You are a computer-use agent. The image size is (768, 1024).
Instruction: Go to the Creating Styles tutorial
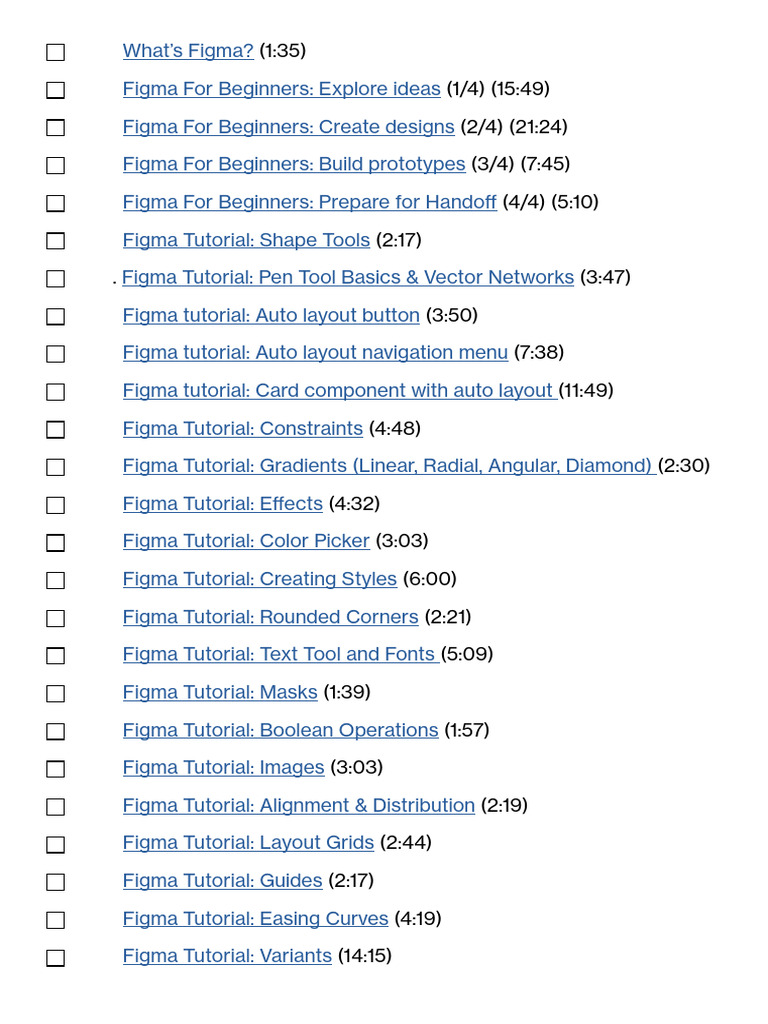[259, 579]
